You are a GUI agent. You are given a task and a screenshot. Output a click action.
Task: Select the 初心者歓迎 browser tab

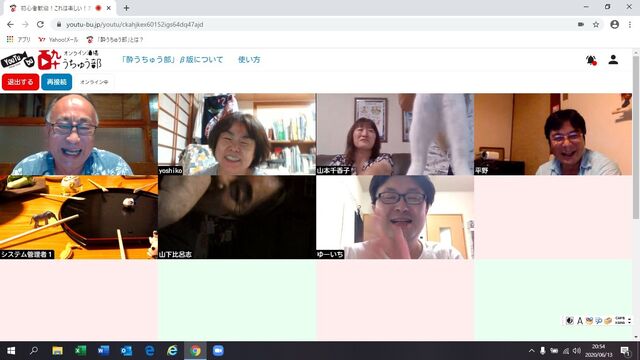(x=59, y=8)
